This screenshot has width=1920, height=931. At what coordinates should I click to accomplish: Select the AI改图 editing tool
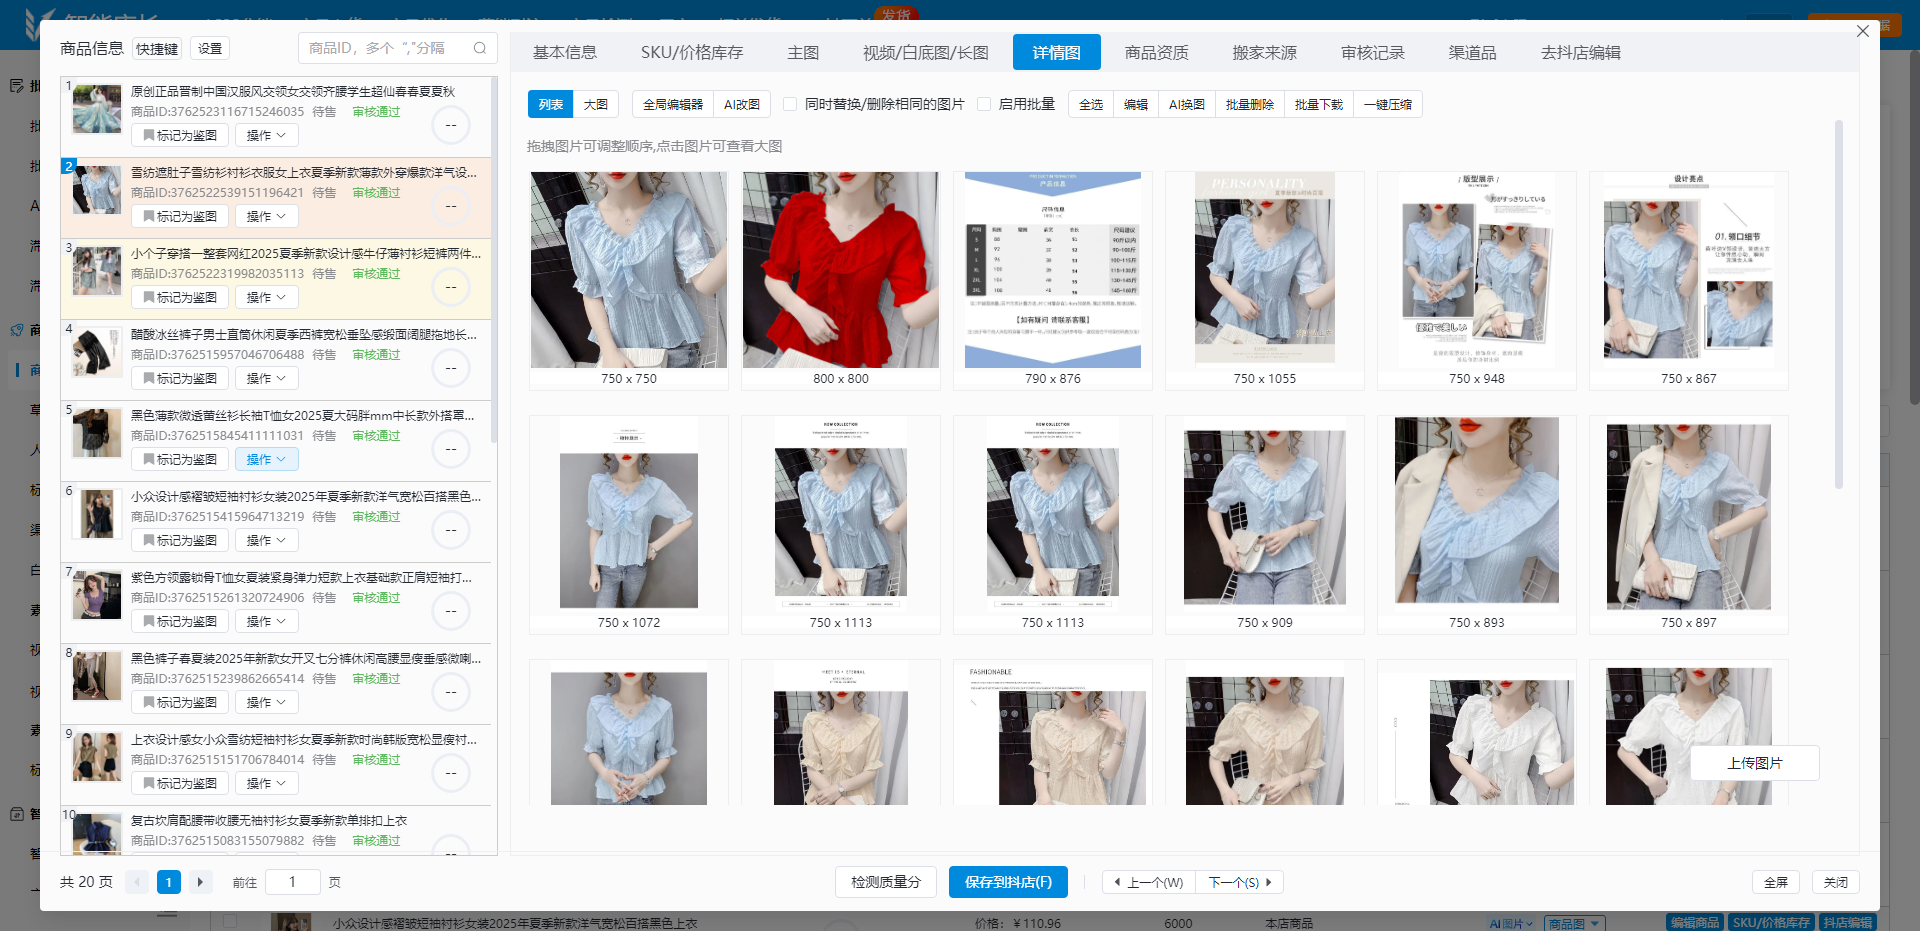[x=741, y=103]
